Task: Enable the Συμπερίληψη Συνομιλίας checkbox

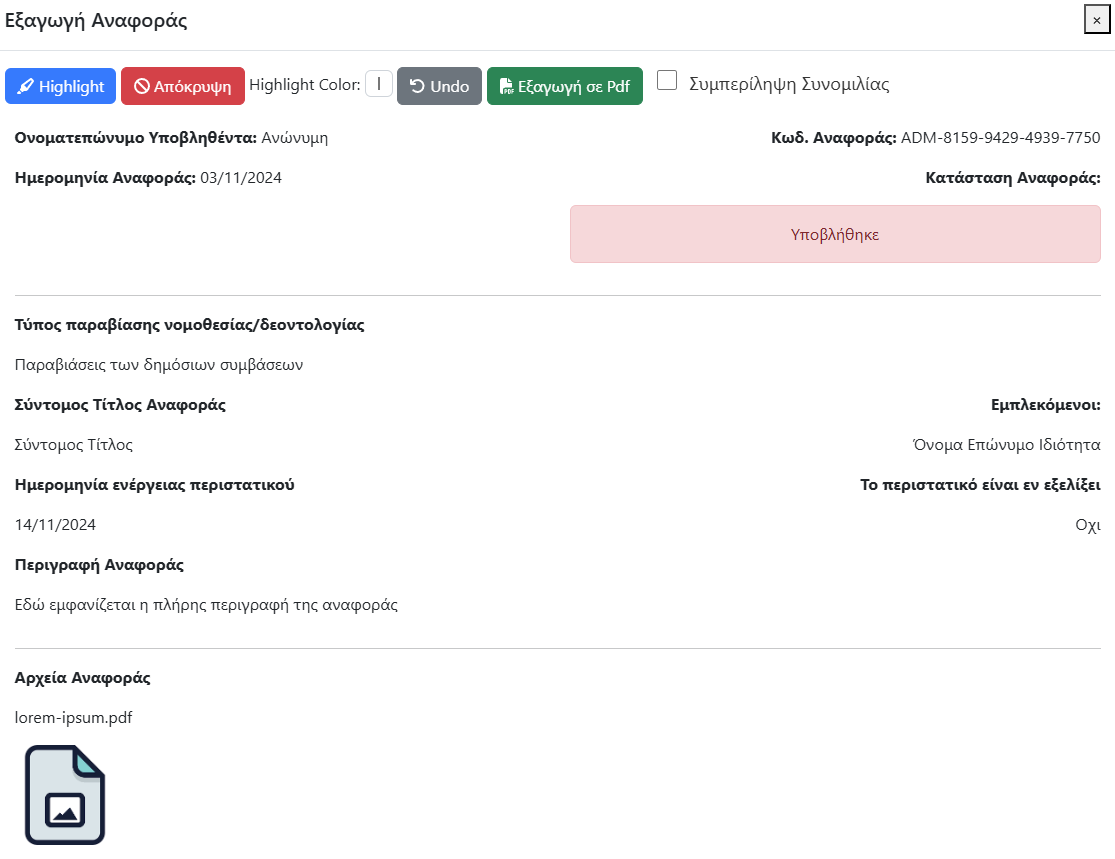Action: (x=667, y=81)
